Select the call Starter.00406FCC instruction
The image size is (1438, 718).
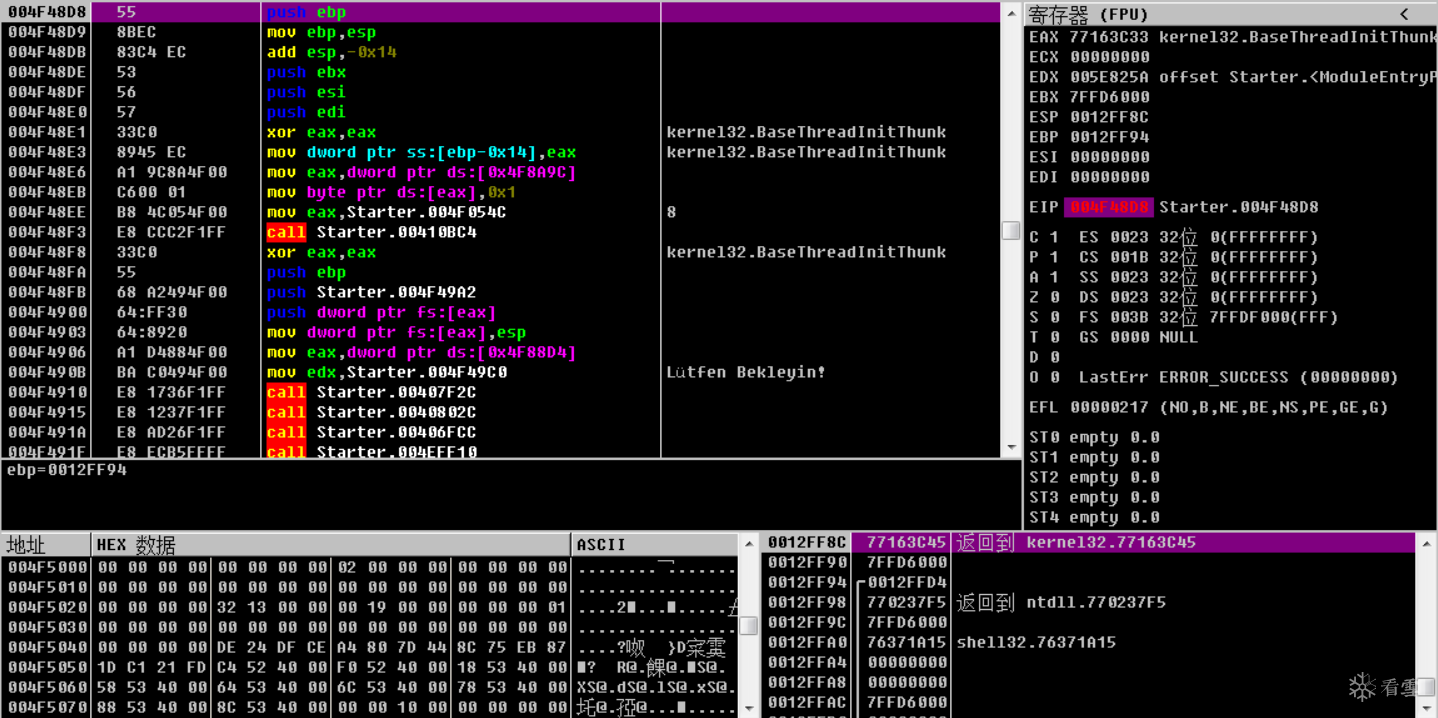coord(371,432)
